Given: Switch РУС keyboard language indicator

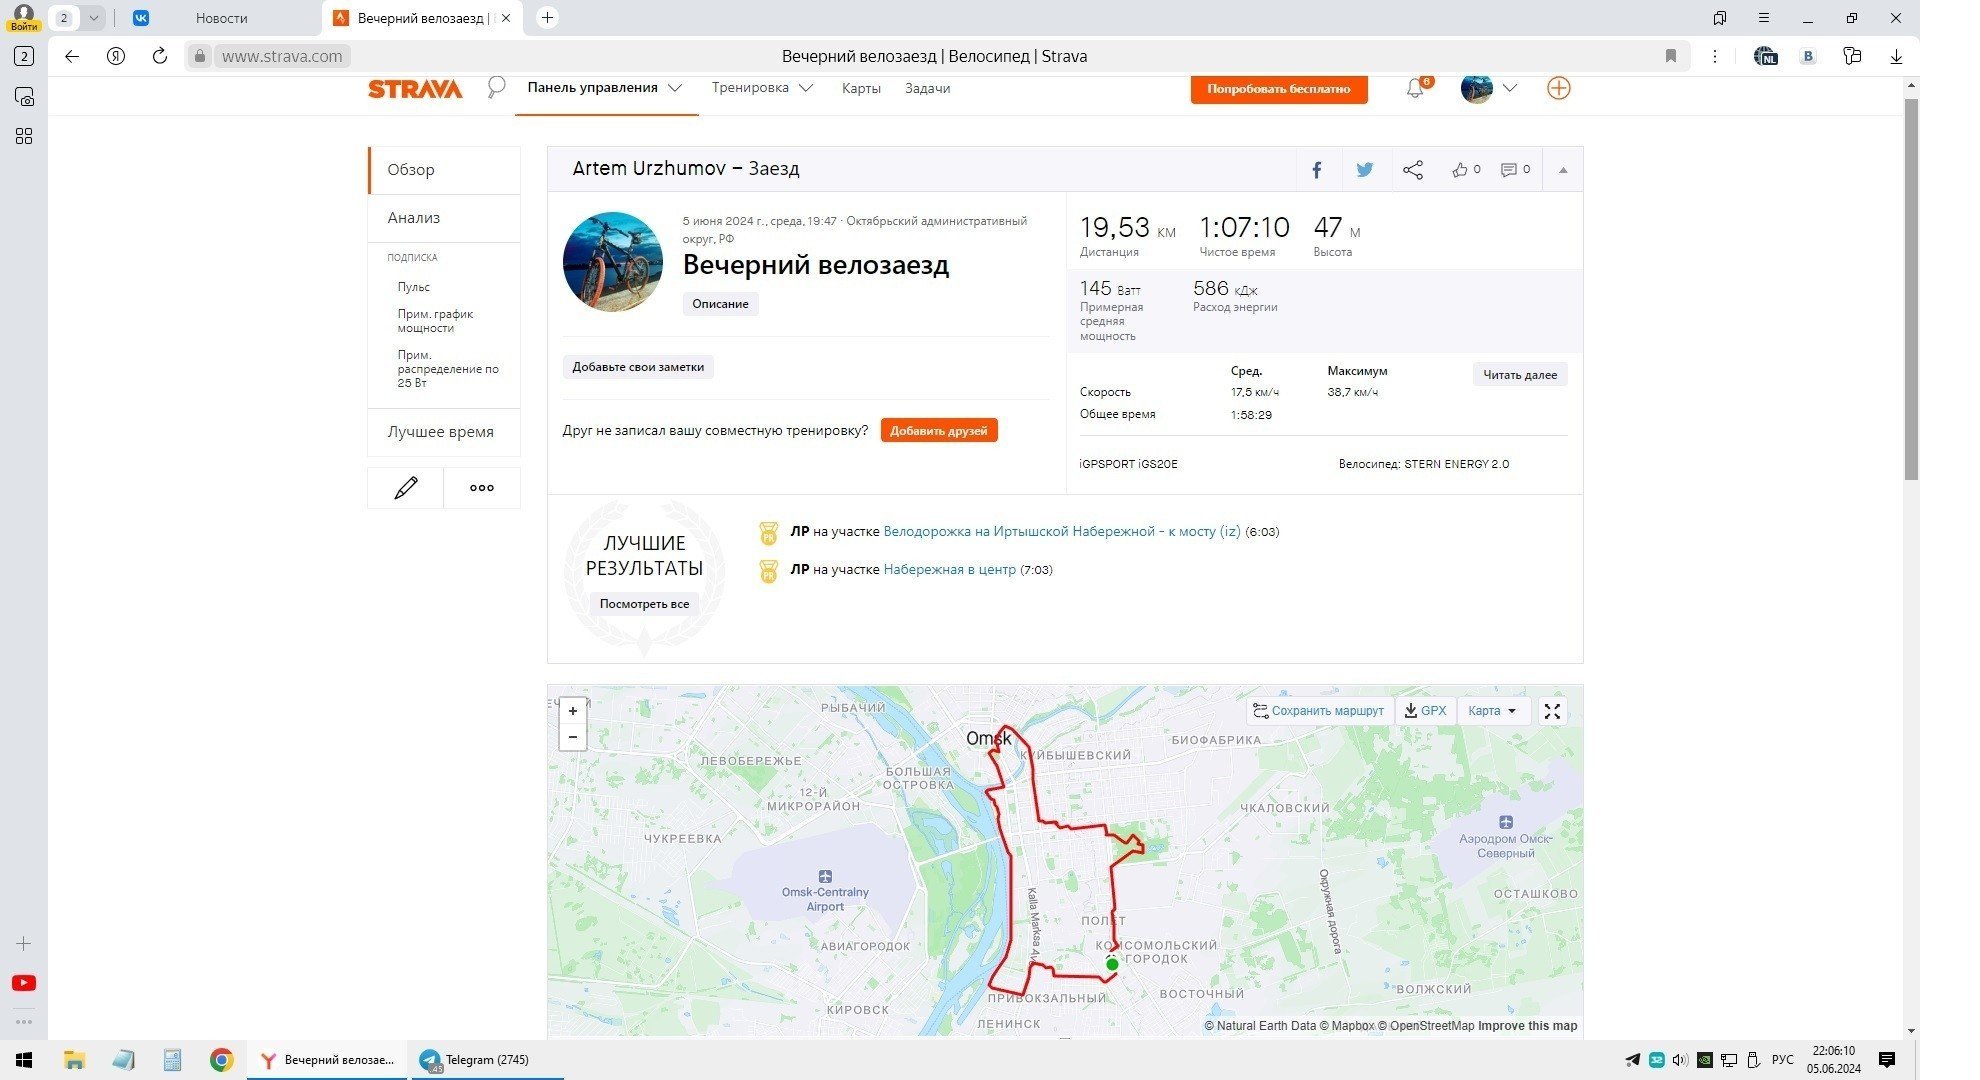Looking at the screenshot, I should coord(1783,1060).
